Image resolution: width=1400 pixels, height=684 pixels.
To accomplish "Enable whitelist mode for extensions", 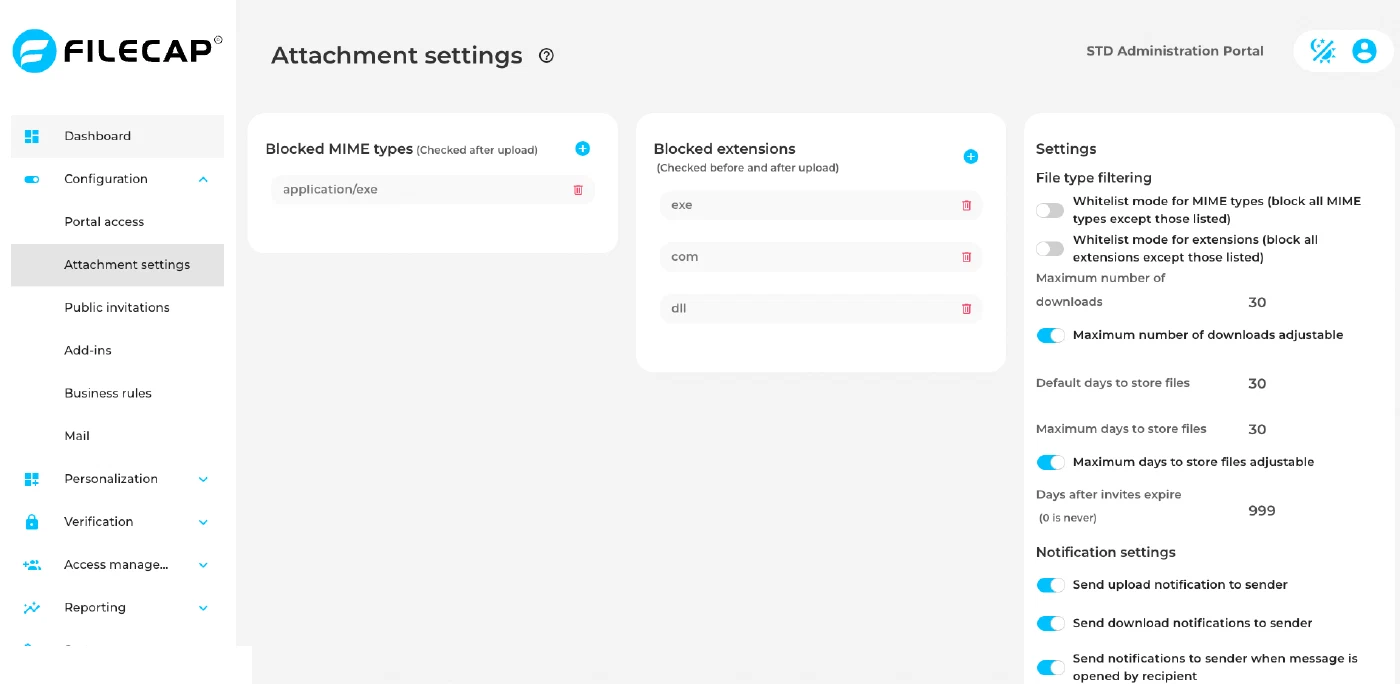I will tap(1050, 249).
